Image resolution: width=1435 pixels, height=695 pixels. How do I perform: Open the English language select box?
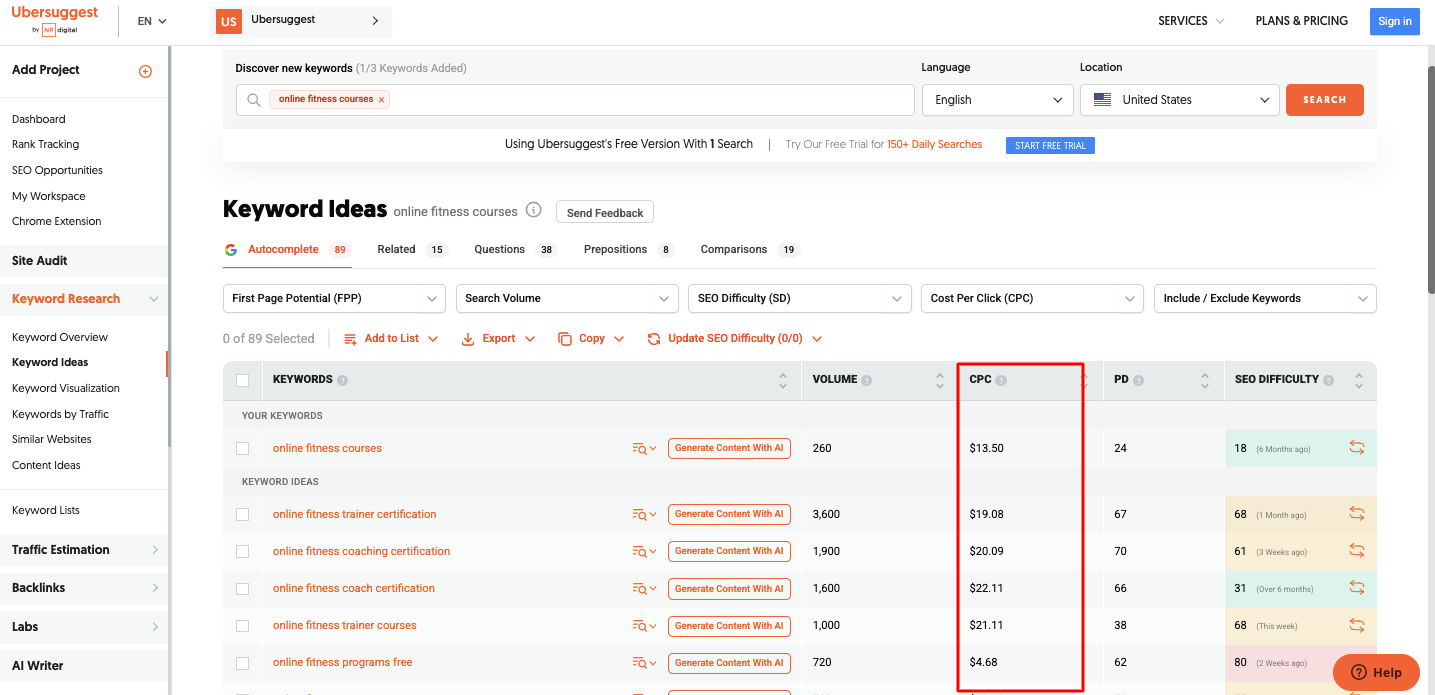click(x=997, y=100)
